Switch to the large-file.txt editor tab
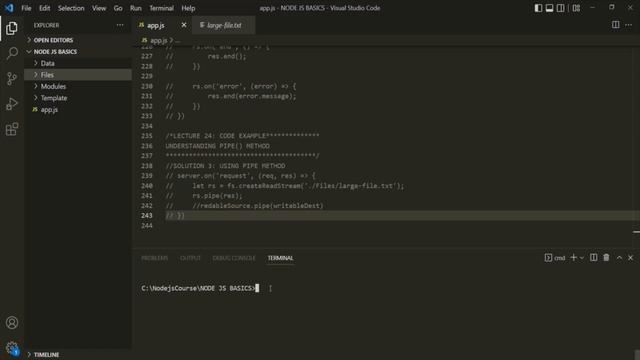Screen dimensions: 640x360 (224, 25)
